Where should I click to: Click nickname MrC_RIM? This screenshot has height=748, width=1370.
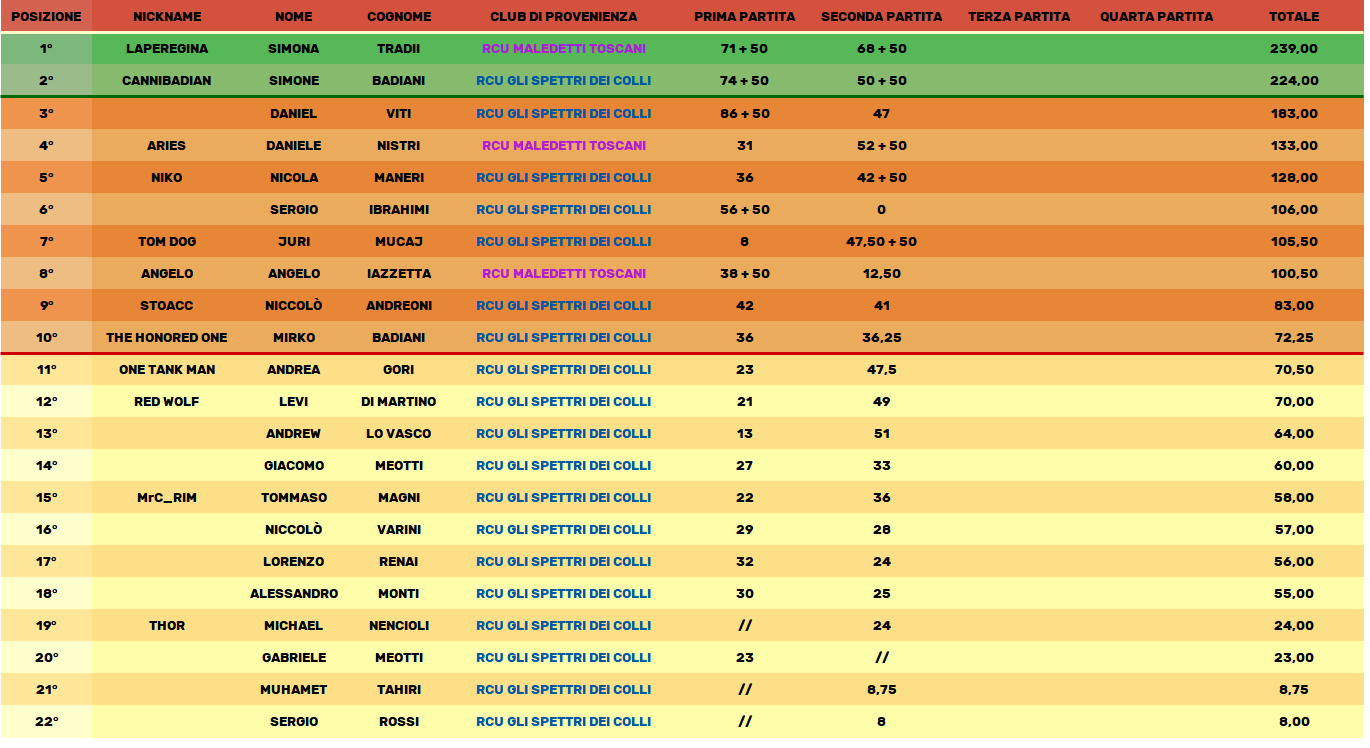pyautogui.click(x=167, y=498)
